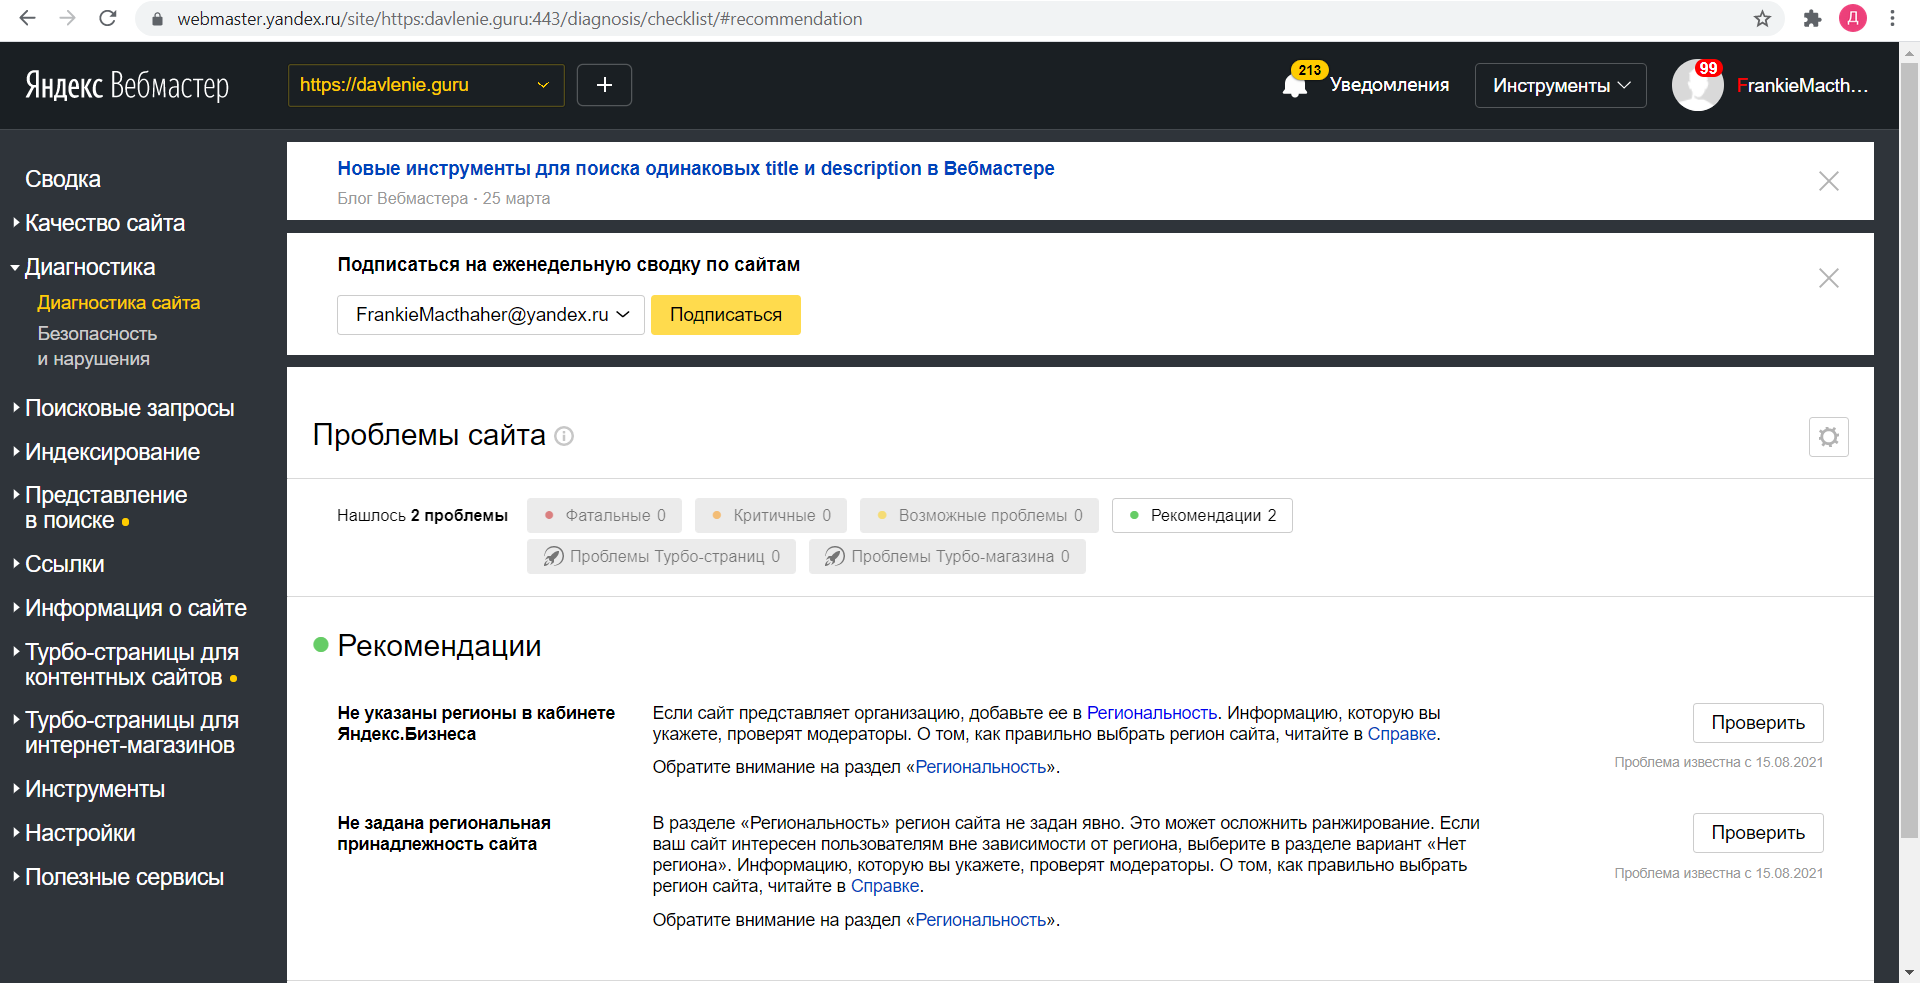Click the notifications bell icon
Screen dimensions: 1920x983
point(1295,86)
